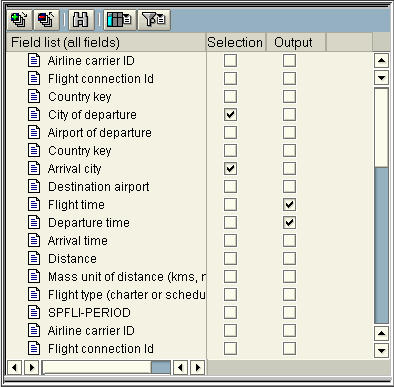Screen dimensions: 394x387
Task: Click the left arrow of horizontal scrollbar
Action: tap(14, 367)
